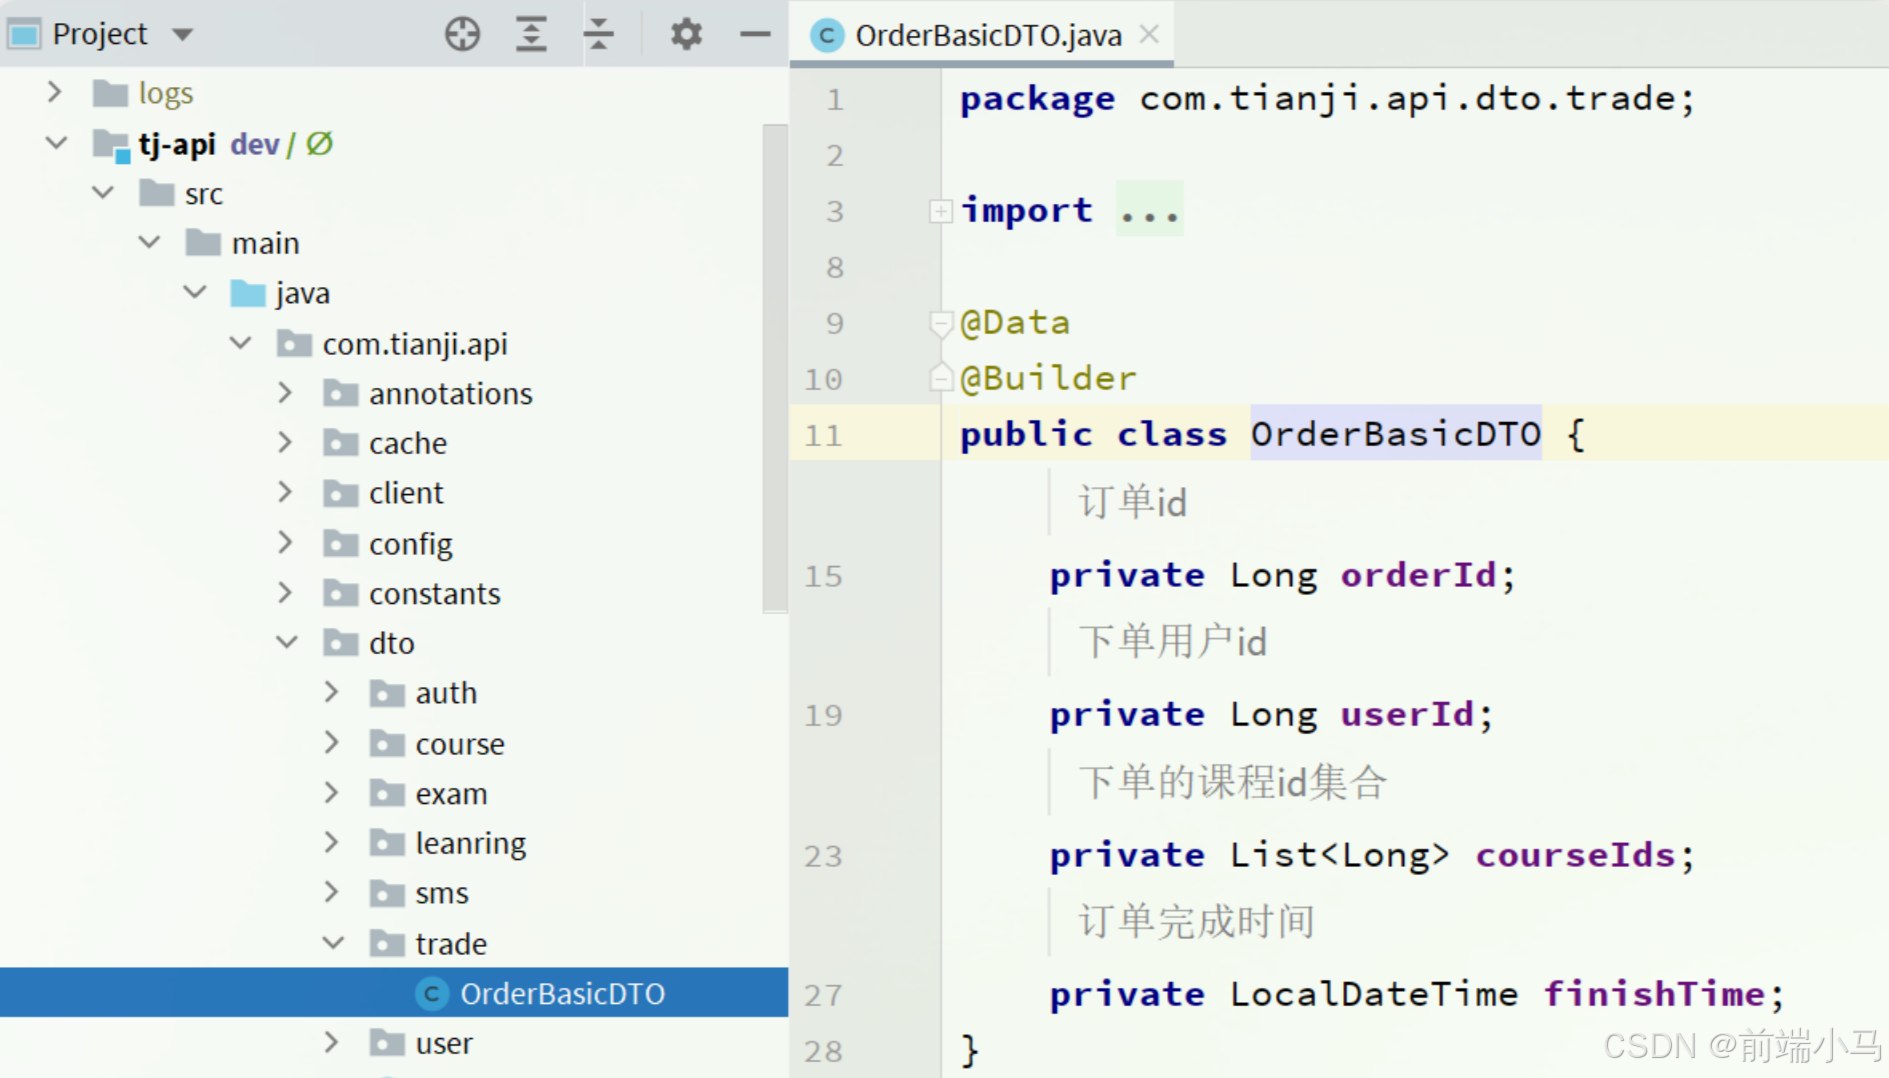Expand the user package

332,1042
